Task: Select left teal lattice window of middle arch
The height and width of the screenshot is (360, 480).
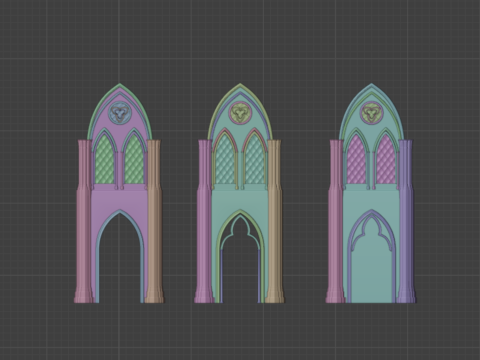Action: pos(225,159)
